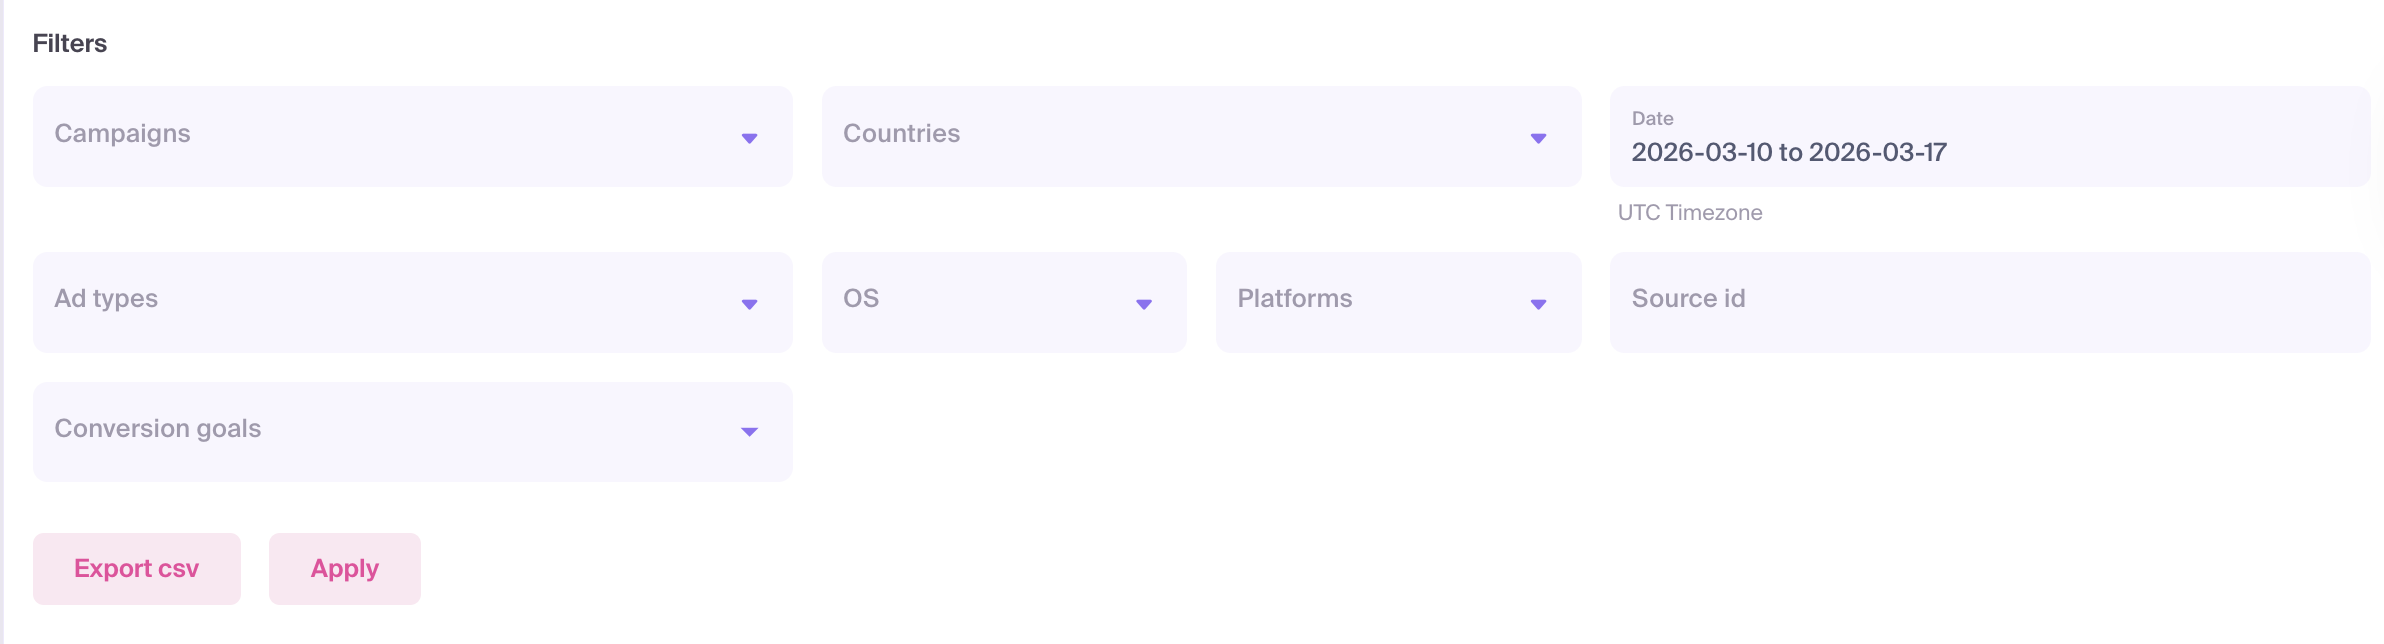Screen dimensions: 2384x644
Task: Click the Ad types arrow icon
Action: [749, 304]
